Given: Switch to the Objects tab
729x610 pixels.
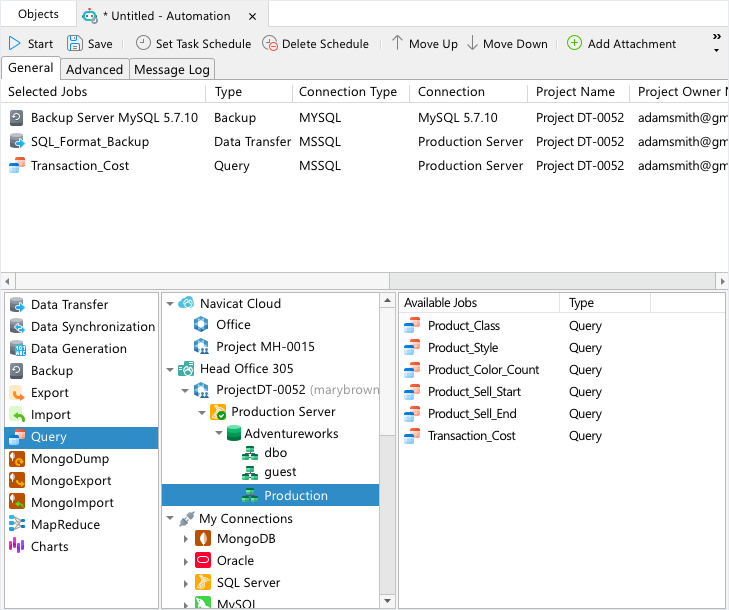Looking at the screenshot, I should click(x=38, y=14).
